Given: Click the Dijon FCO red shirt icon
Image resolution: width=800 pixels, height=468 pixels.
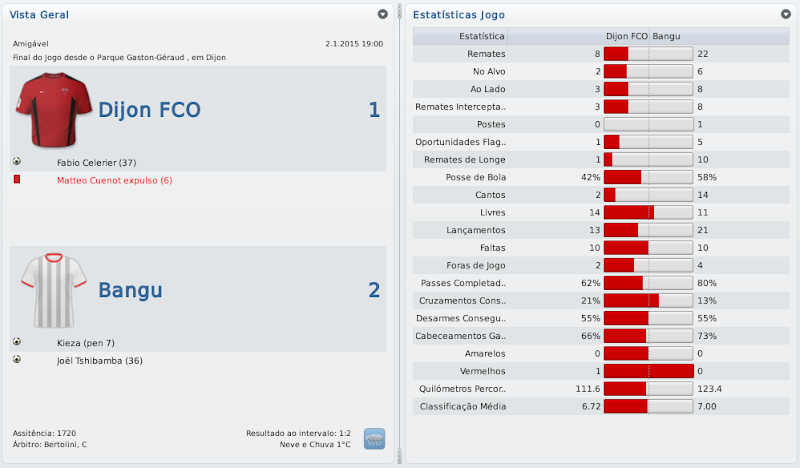Looking at the screenshot, I should point(54,110).
